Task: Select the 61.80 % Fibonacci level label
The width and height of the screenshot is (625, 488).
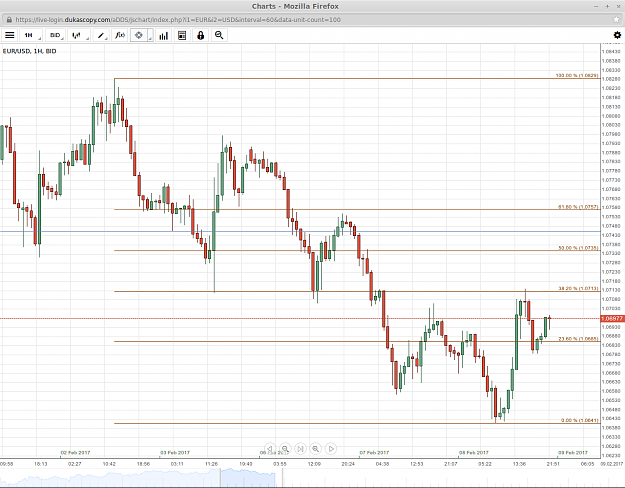Action: 578,207
